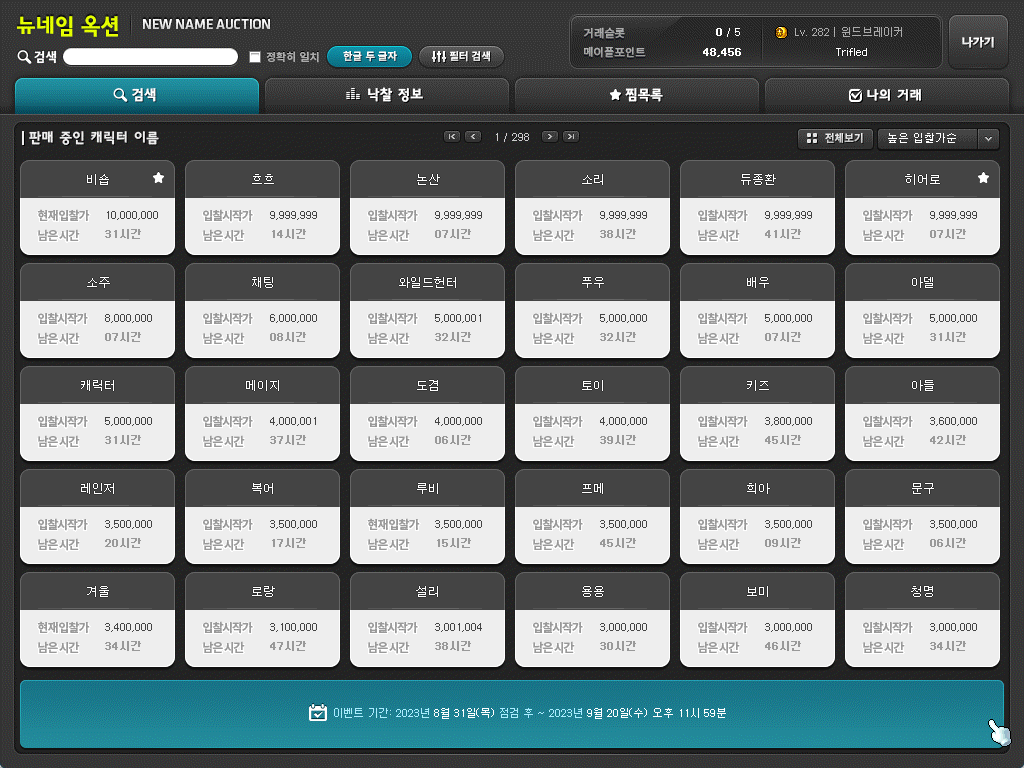Expand sort options with the chevron arrow
The width and height of the screenshot is (1024, 768).
(989, 139)
